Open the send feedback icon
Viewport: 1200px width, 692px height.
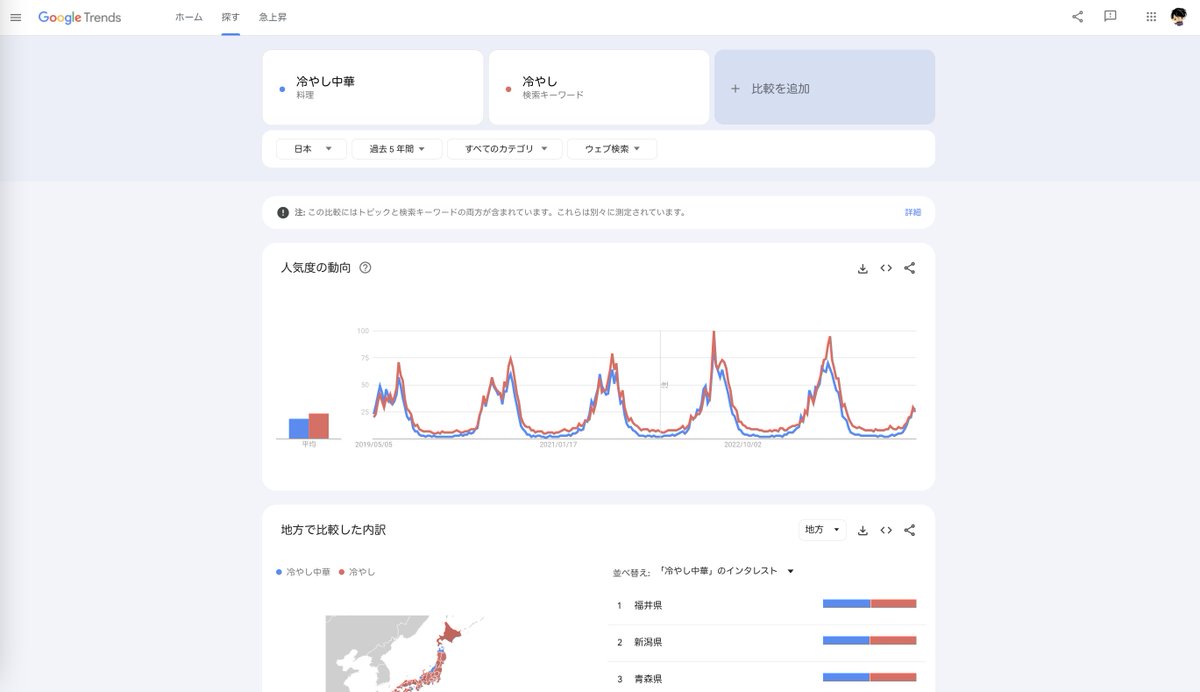(x=1110, y=17)
